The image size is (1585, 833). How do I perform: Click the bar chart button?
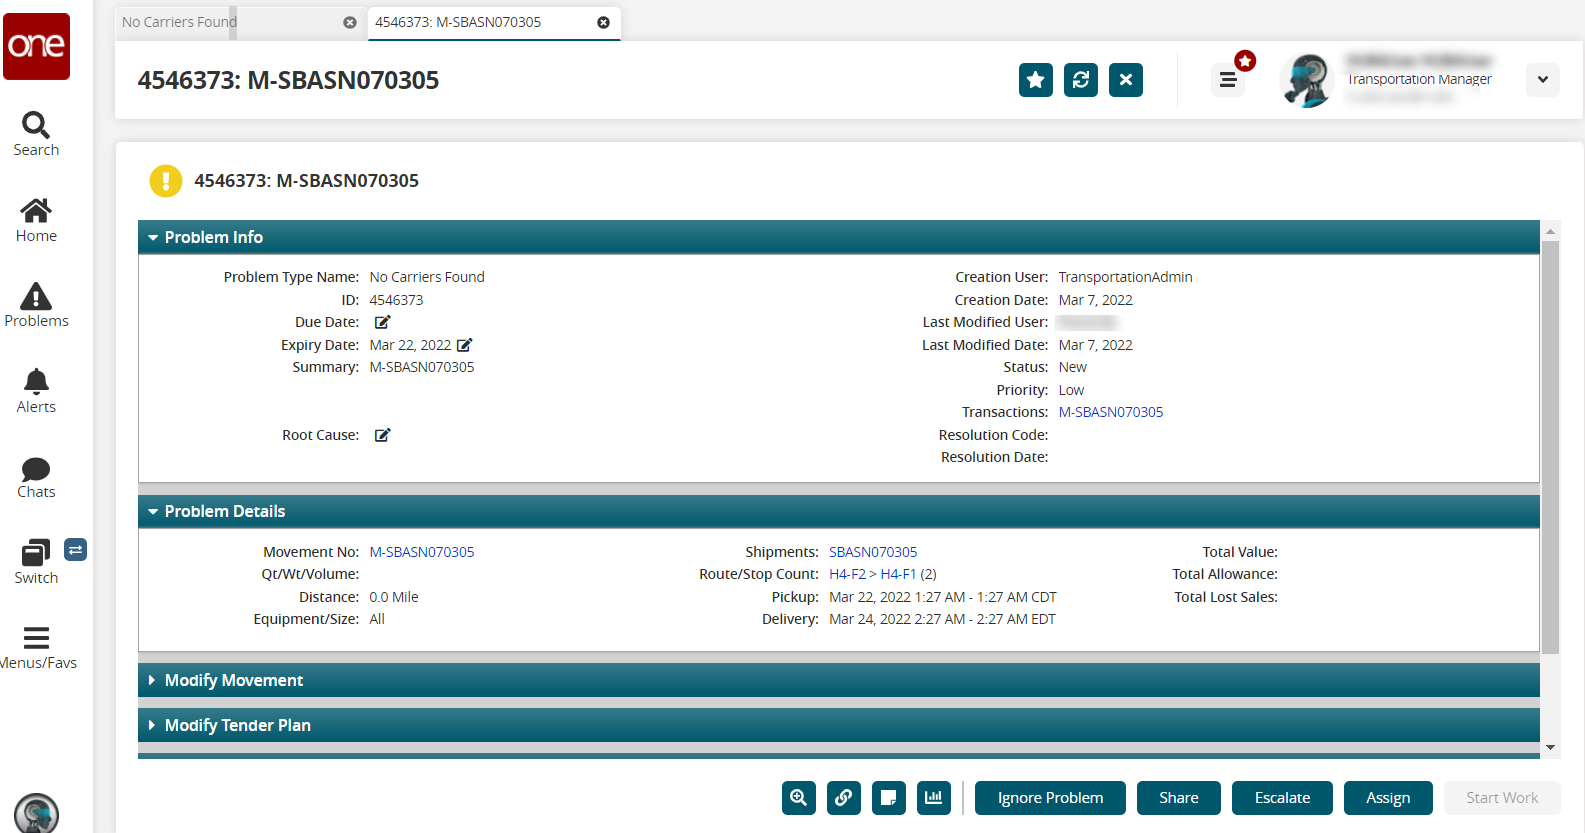click(934, 798)
